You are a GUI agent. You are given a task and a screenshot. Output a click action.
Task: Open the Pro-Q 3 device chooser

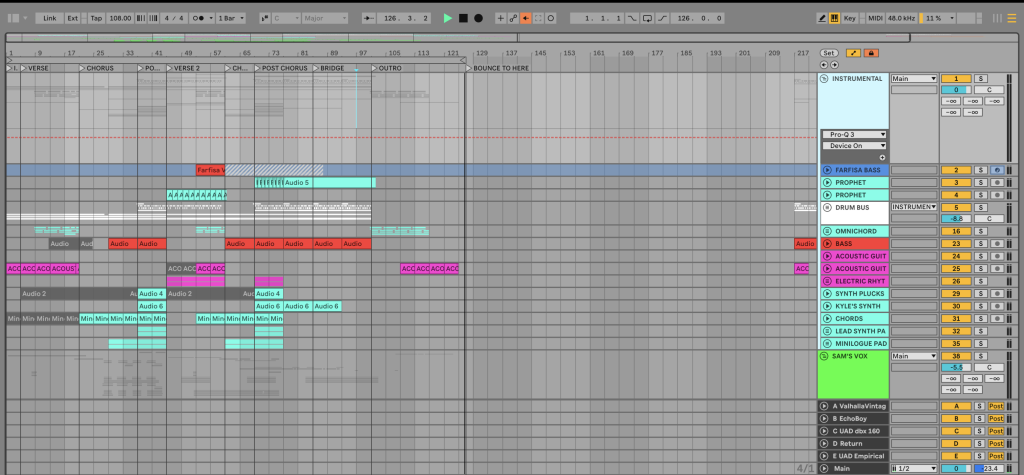(x=854, y=134)
